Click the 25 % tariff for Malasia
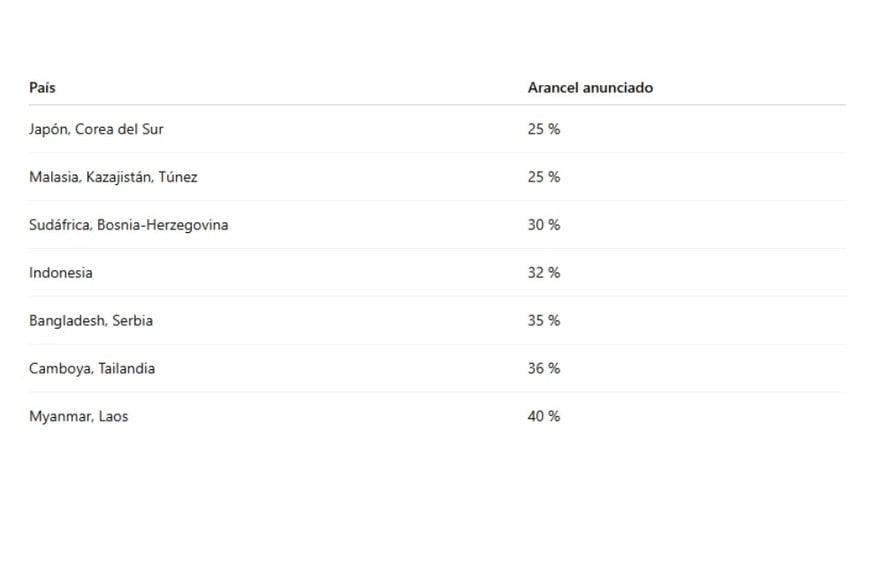The height and width of the screenshot is (580, 870). pos(544,177)
